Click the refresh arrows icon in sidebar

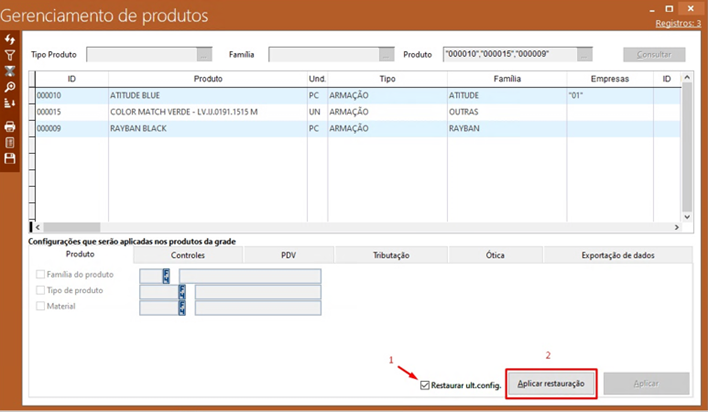(x=10, y=38)
